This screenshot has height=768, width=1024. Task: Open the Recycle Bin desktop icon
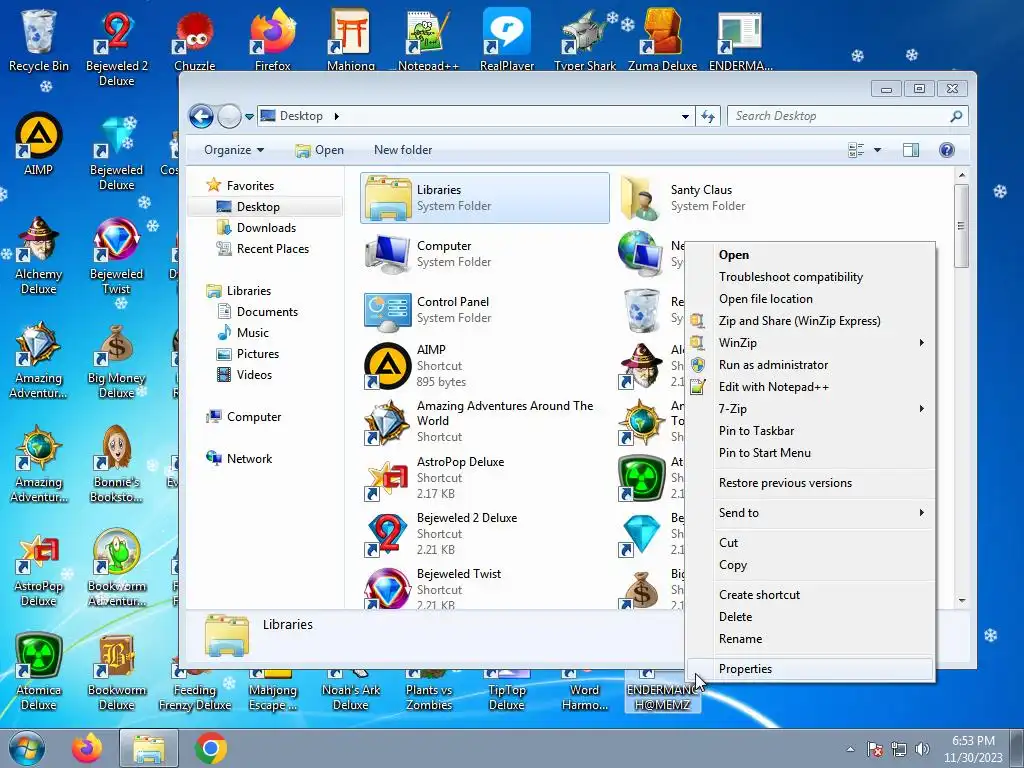pos(39,39)
